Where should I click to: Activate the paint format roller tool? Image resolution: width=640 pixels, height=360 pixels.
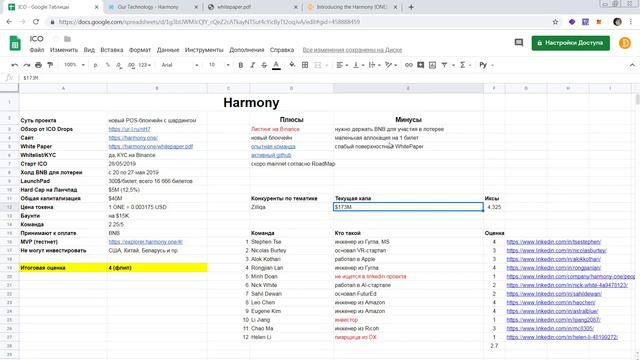click(50, 65)
